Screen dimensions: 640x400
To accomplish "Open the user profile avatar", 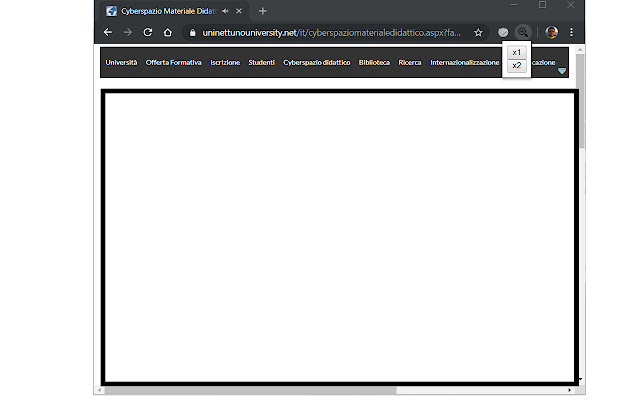I will coord(551,32).
